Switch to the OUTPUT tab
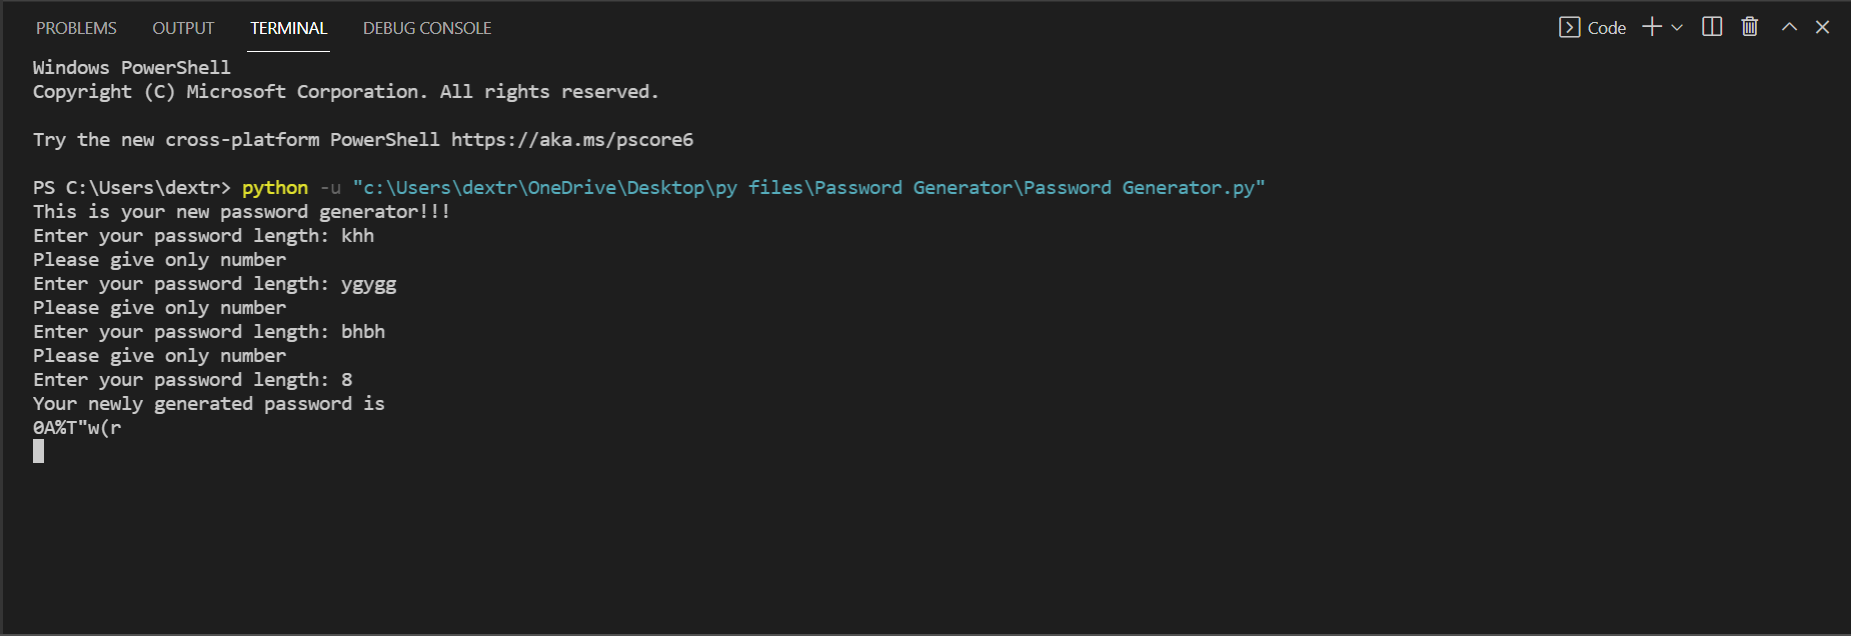This screenshot has height=636, width=1851. pyautogui.click(x=182, y=28)
